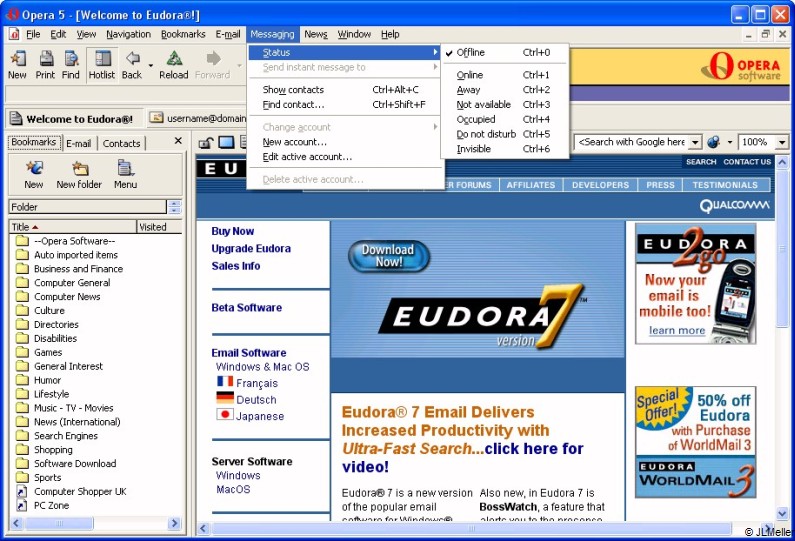Click the page vertical scrollbar down arrow

click(781, 514)
